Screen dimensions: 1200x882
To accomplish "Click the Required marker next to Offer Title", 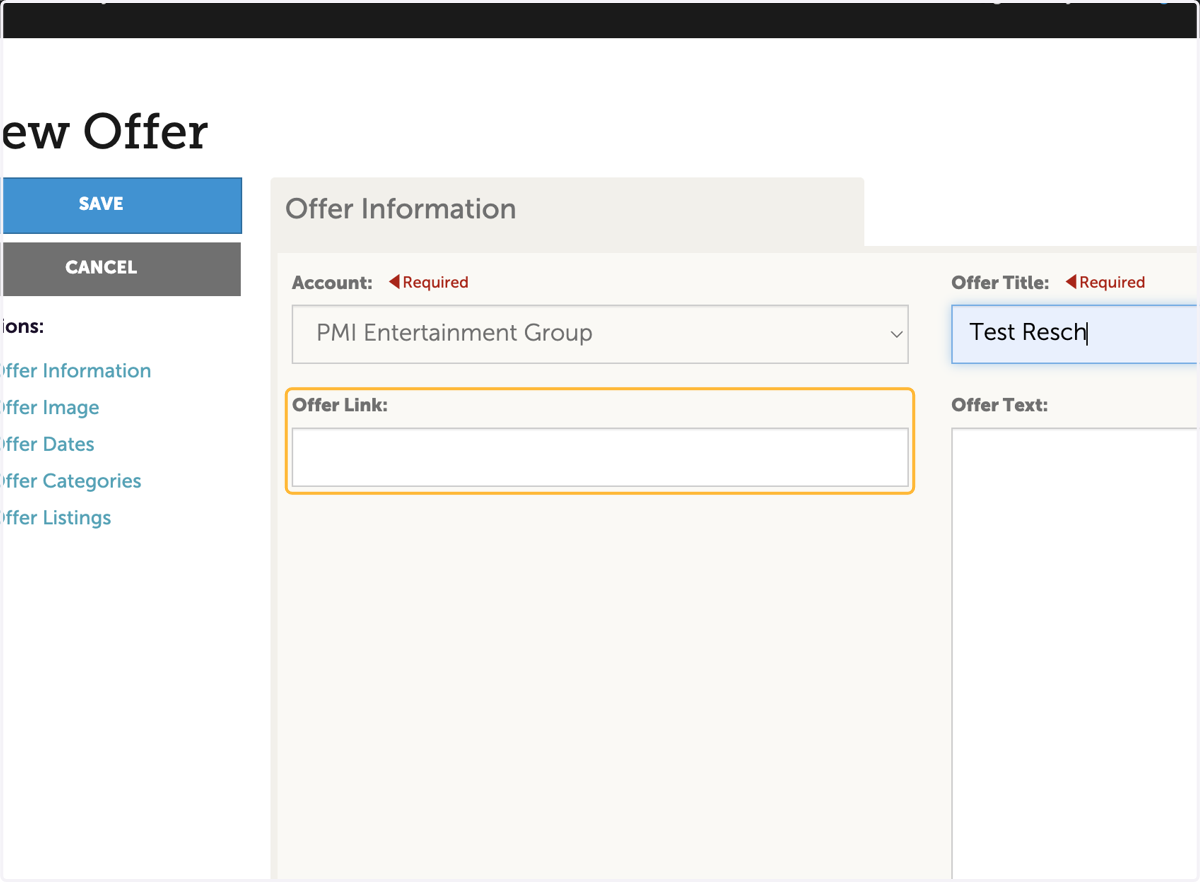I will pos(1105,283).
